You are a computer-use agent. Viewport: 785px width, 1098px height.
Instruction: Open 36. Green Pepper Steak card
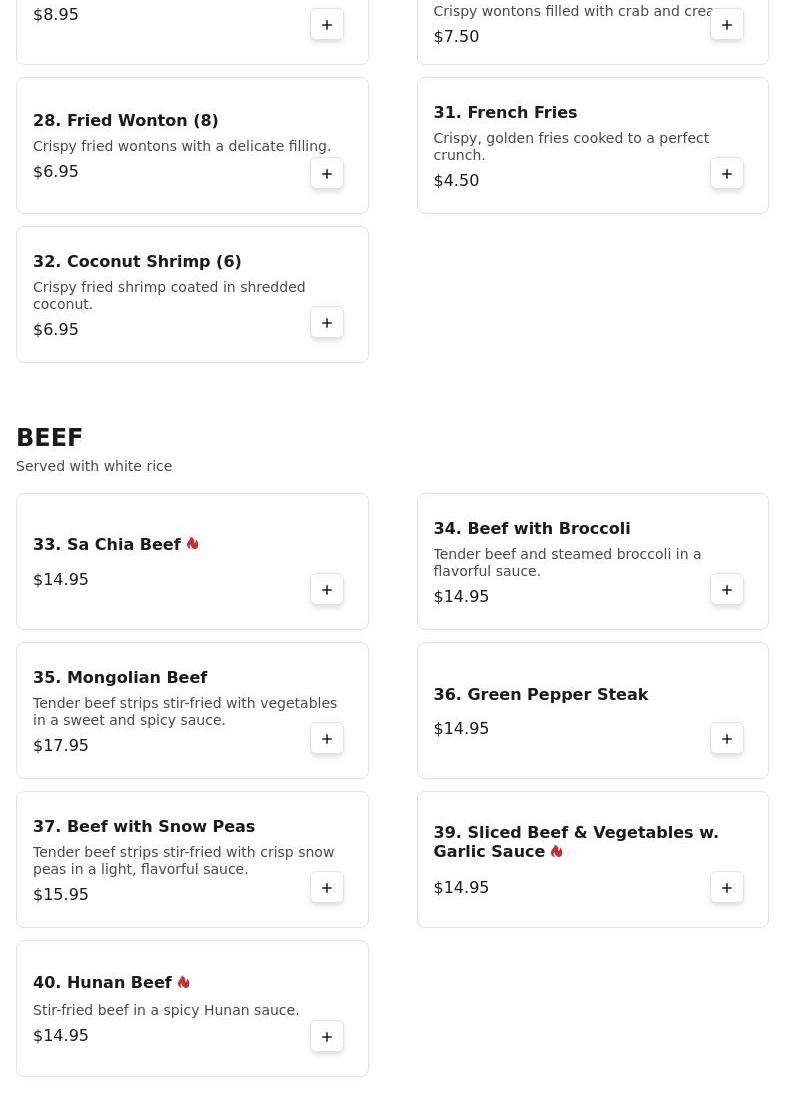[540, 695]
